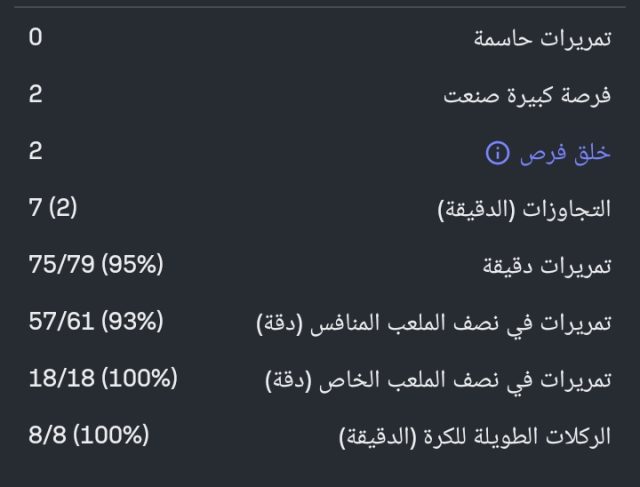Viewport: 640px width, 487px height.
Task: Click the 0 value for تمريرات حاسمة
Action: pos(36,38)
